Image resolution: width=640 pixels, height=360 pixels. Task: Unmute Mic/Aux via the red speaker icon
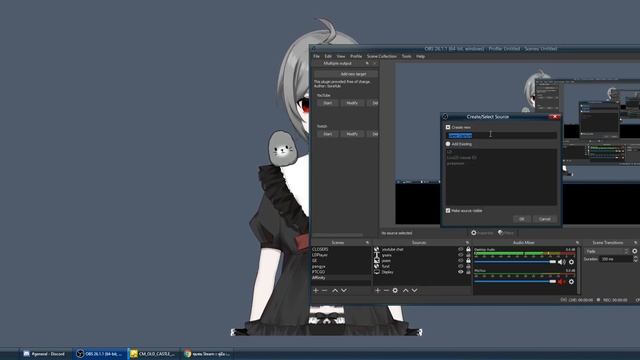pyautogui.click(x=561, y=282)
